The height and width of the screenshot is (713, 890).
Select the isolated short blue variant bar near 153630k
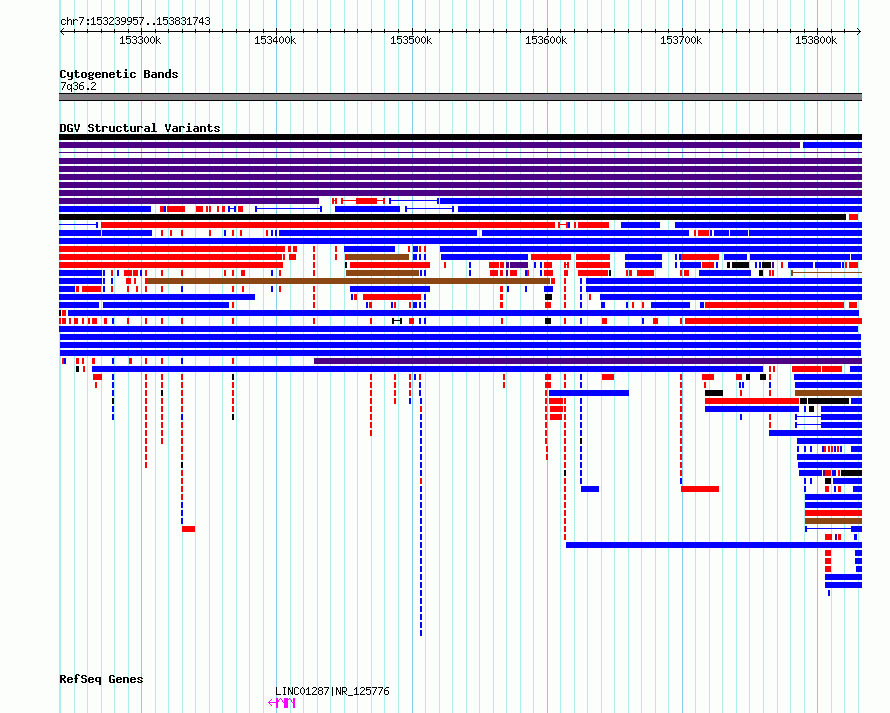[590, 489]
